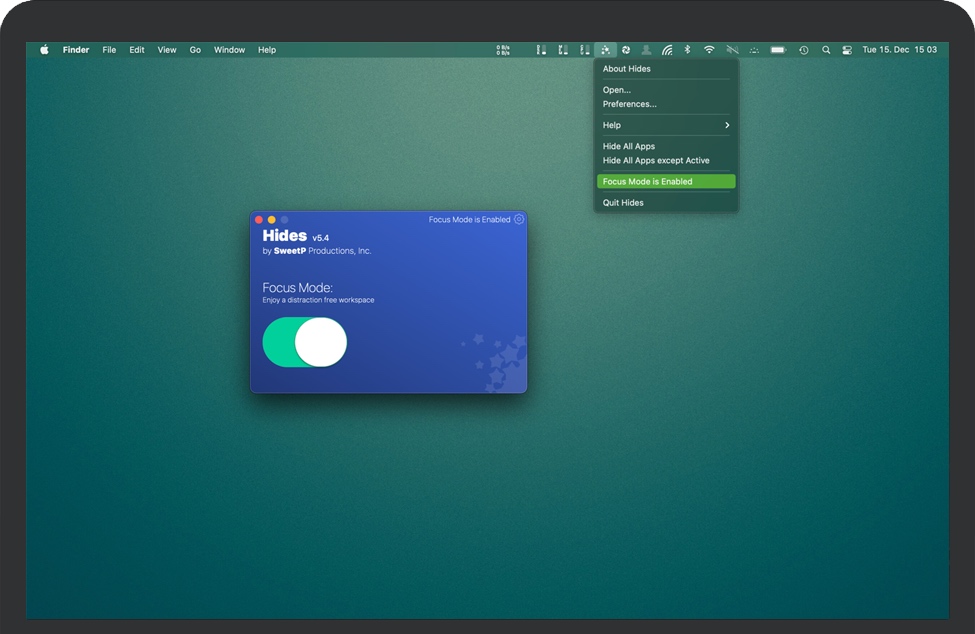Open settings gear in Hides window
The width and height of the screenshot is (975, 634).
click(519, 219)
